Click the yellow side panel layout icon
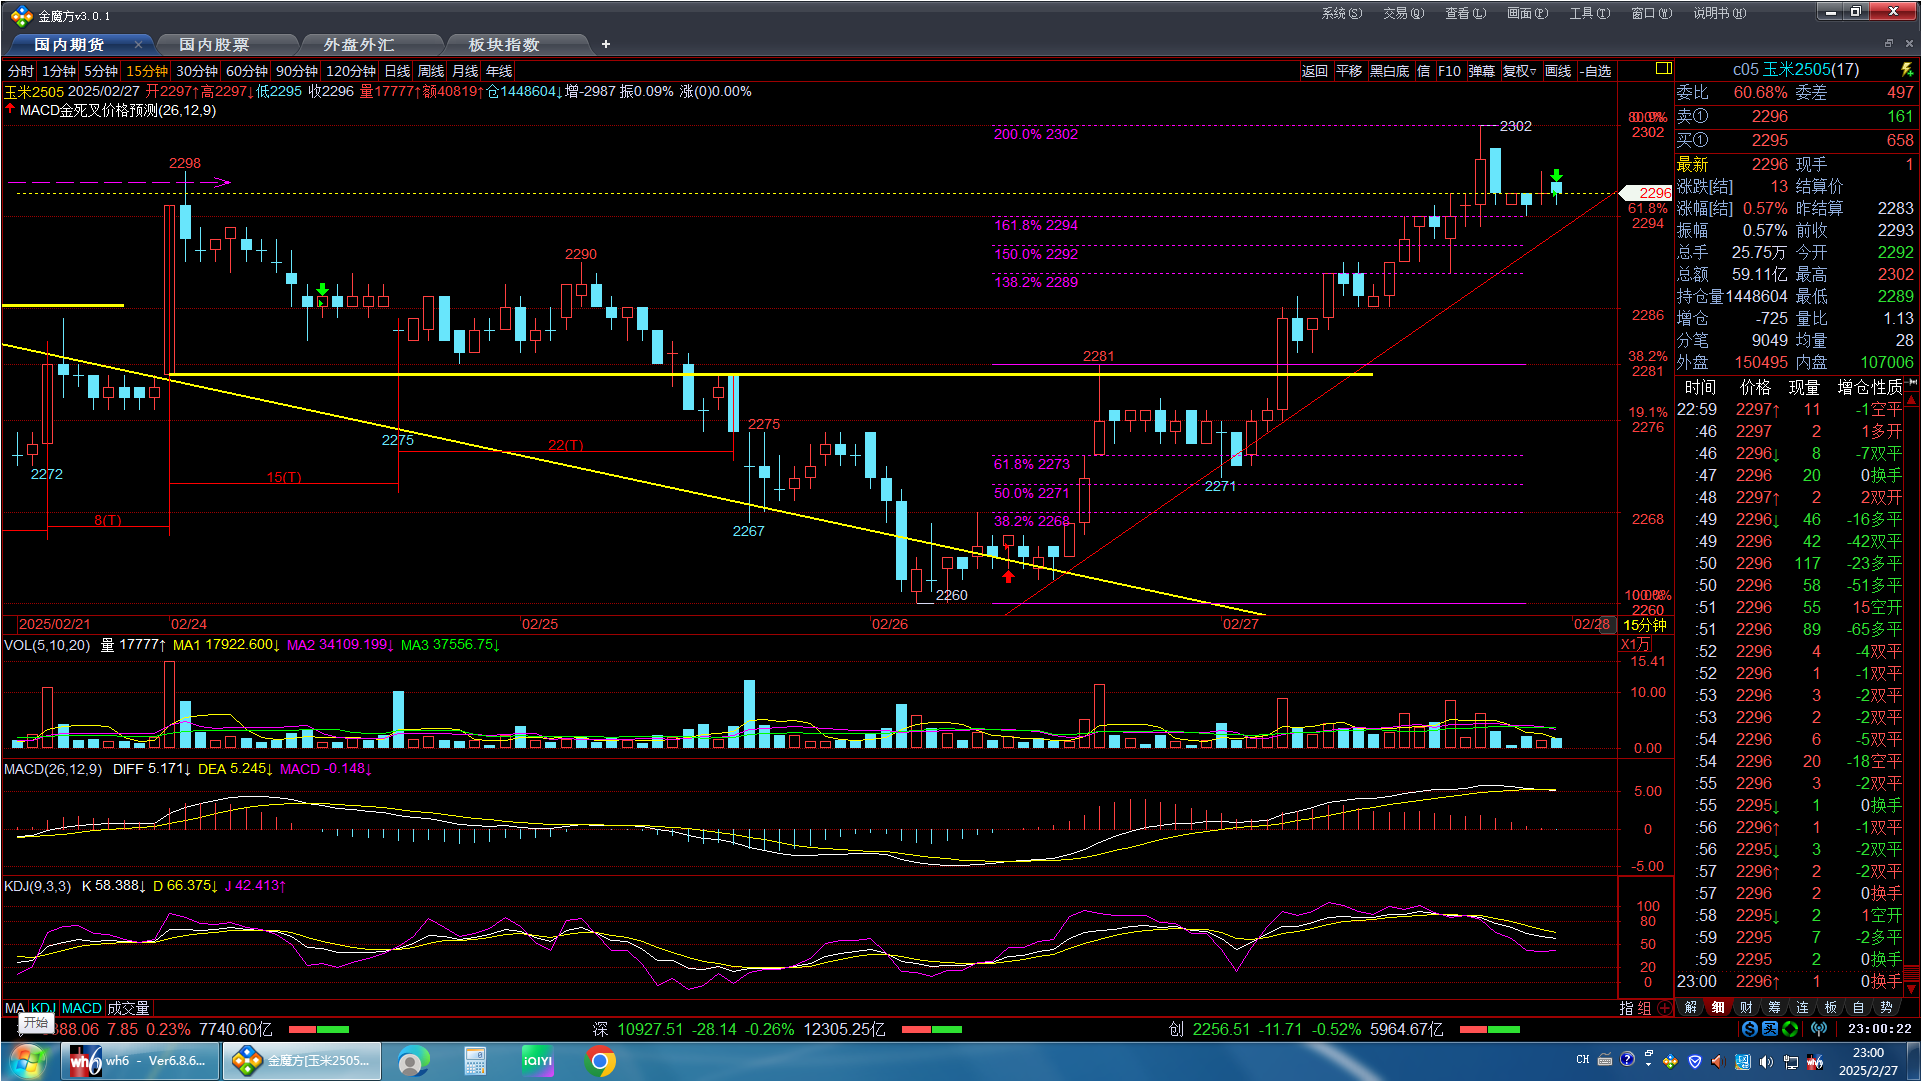This screenshot has height=1082, width=1922. click(x=1663, y=69)
